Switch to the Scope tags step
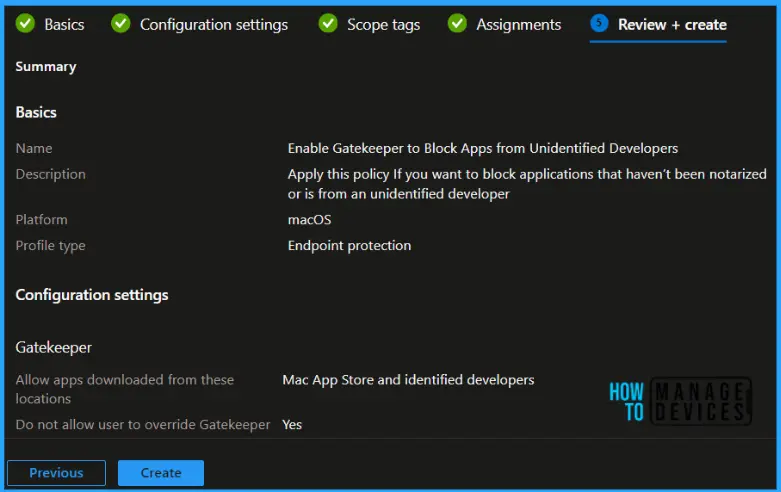This screenshot has height=492, width=781. [x=384, y=24]
